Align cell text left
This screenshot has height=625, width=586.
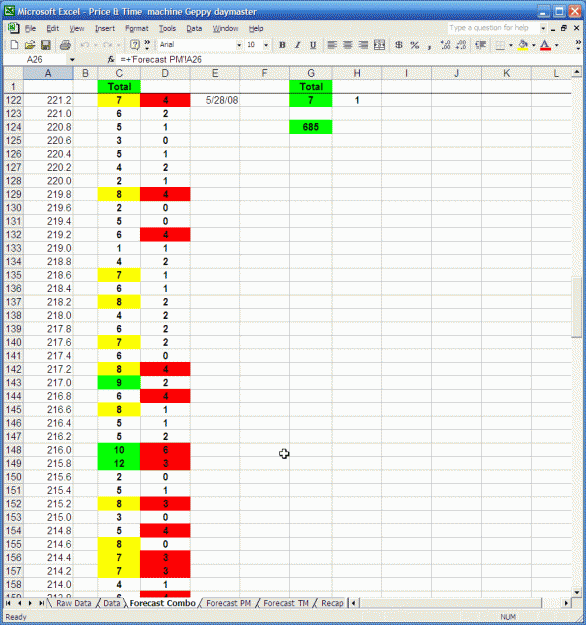point(332,45)
